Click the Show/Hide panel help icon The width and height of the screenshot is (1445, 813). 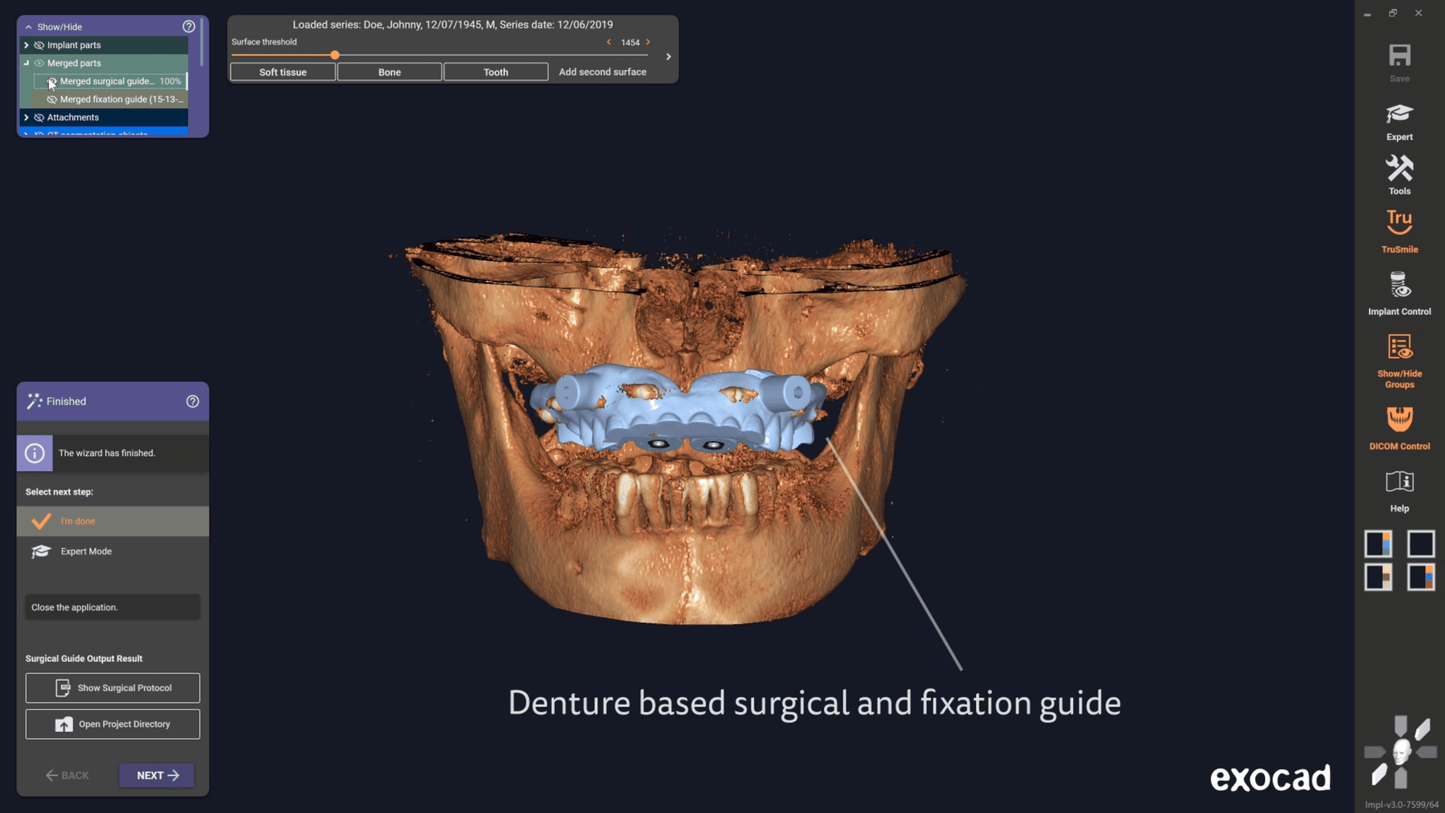pos(189,27)
